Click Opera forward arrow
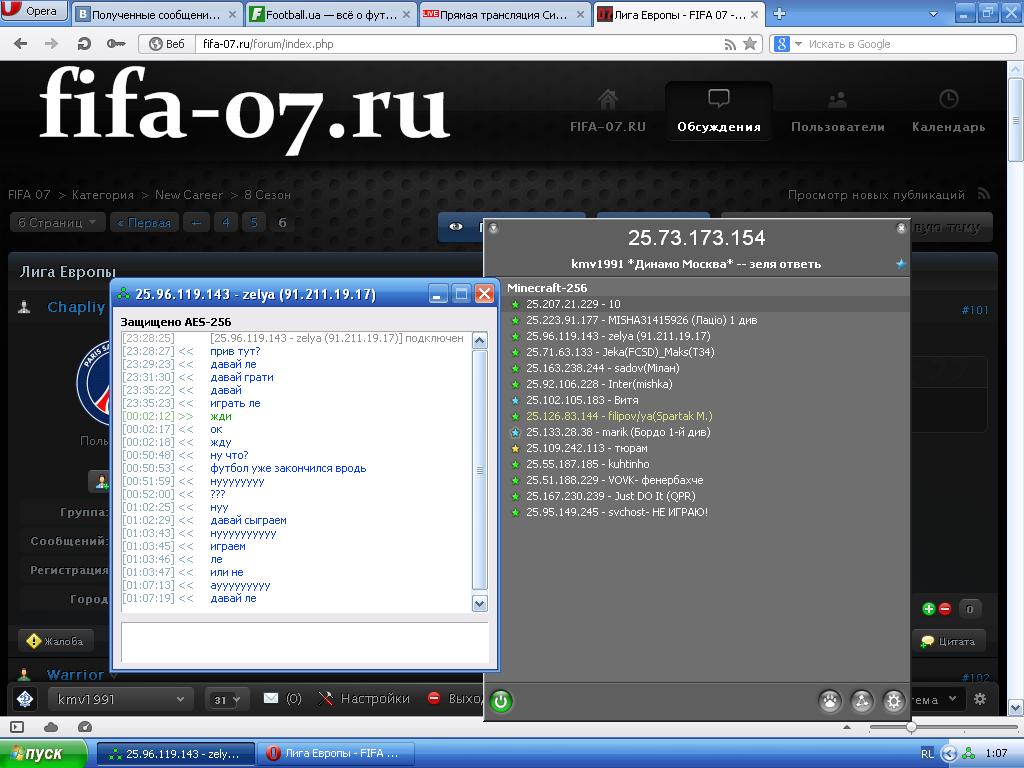 click(x=52, y=44)
